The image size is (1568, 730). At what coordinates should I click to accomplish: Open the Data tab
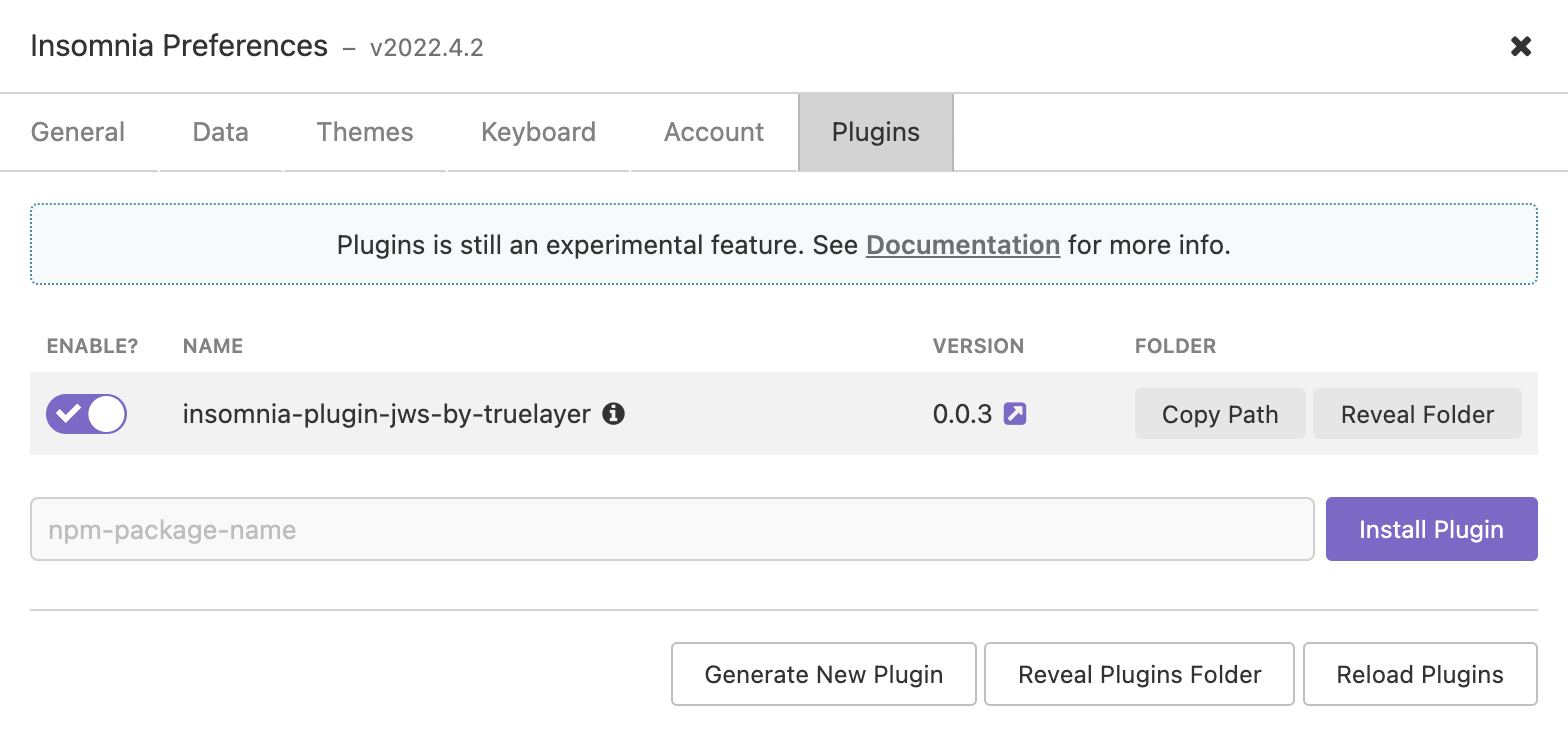tap(221, 132)
